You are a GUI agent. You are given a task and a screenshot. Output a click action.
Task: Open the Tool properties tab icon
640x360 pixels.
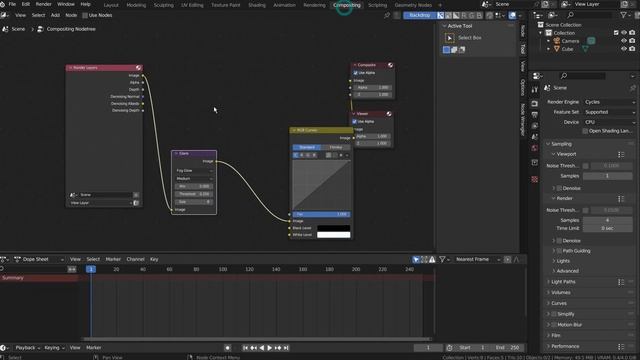pyautogui.click(x=535, y=90)
